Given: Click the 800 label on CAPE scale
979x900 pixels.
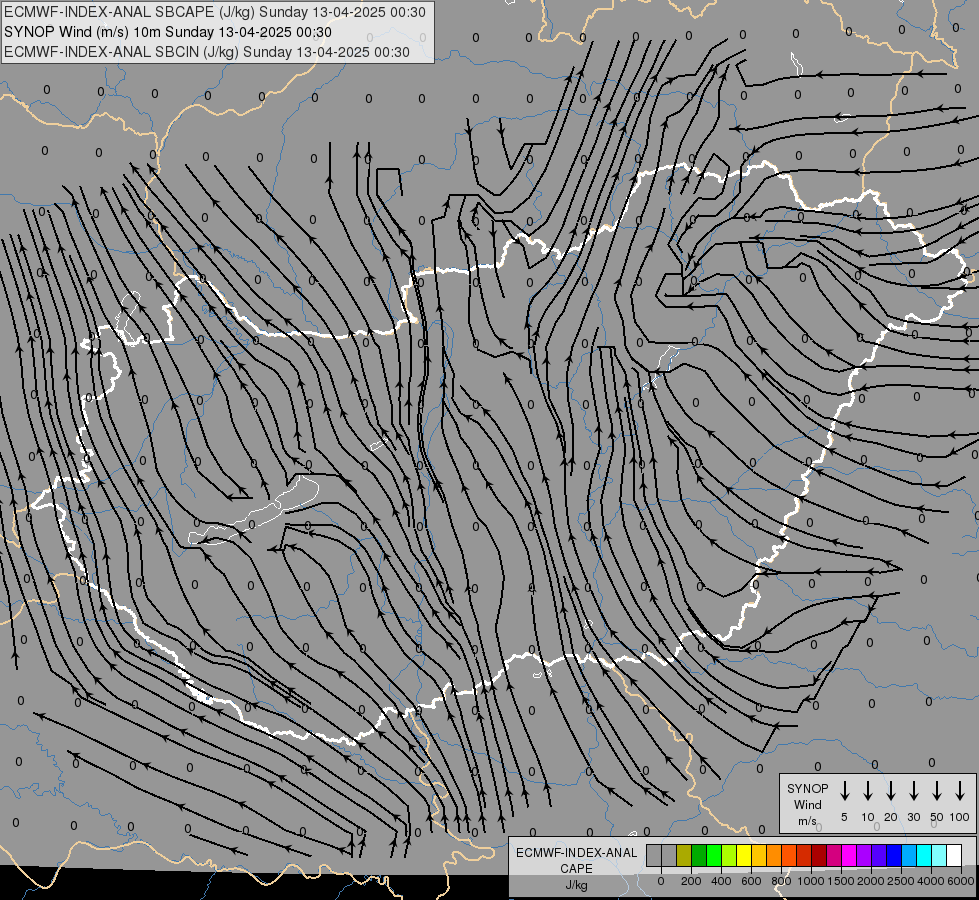Looking at the screenshot, I should pos(781,881).
